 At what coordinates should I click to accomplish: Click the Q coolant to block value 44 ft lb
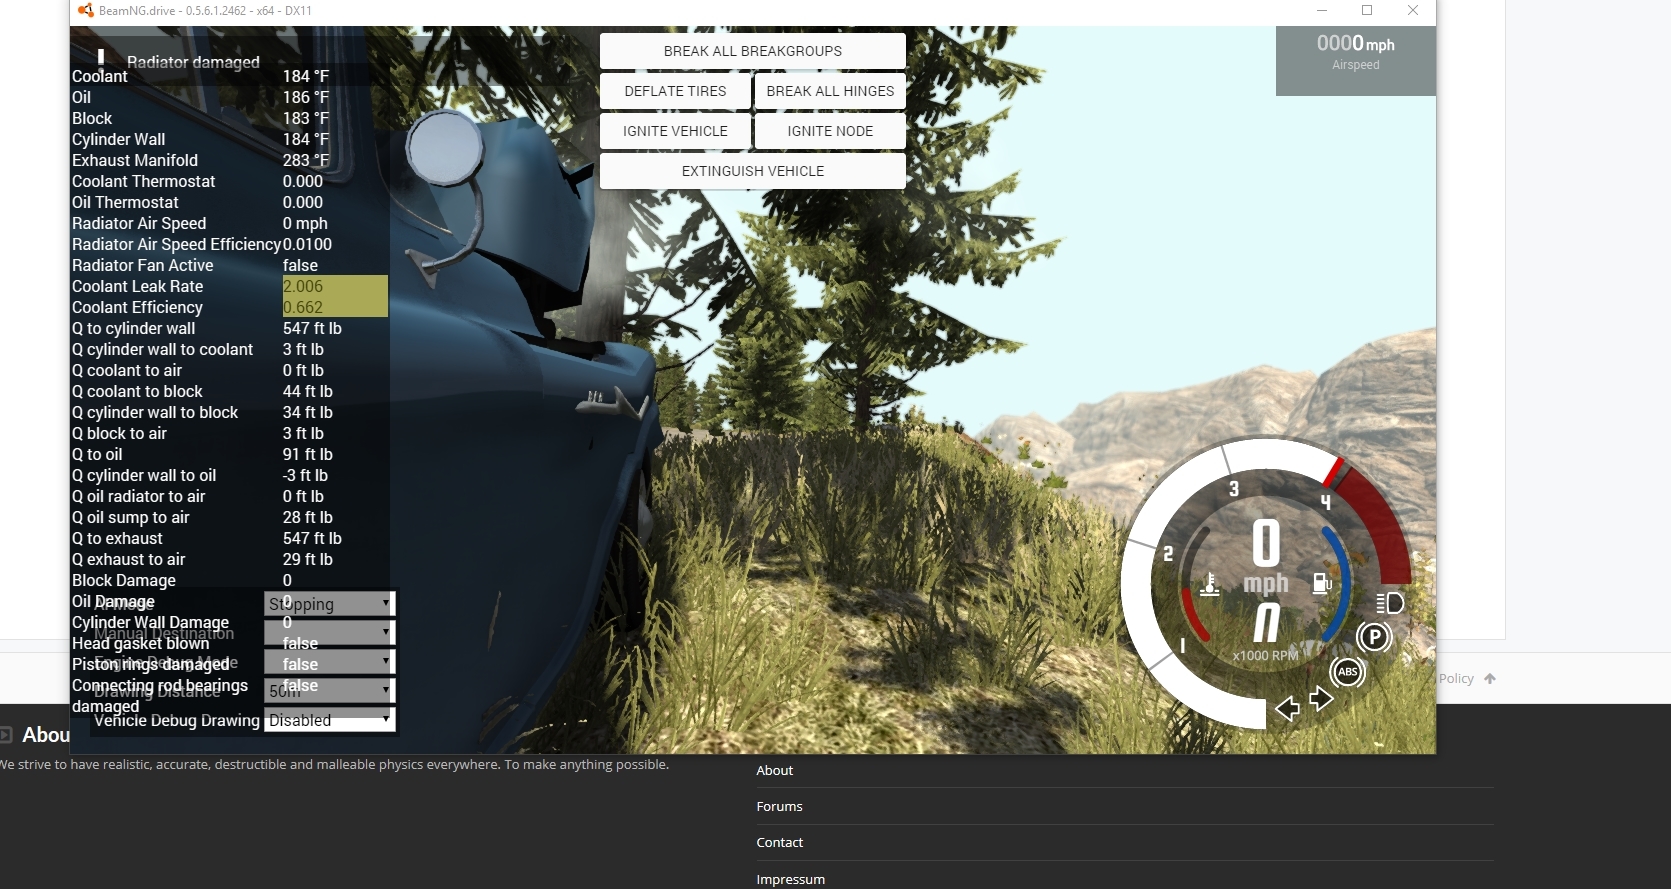(307, 391)
